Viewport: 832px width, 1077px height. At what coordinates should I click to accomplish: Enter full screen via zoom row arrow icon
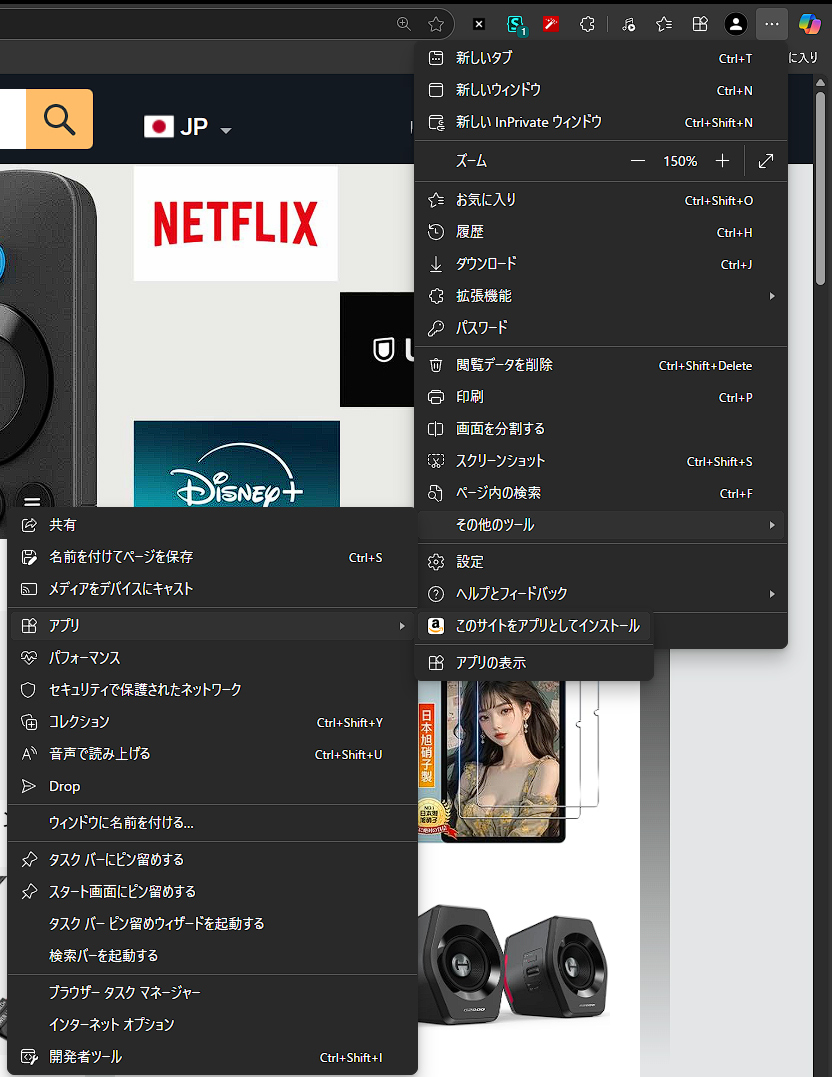point(766,161)
